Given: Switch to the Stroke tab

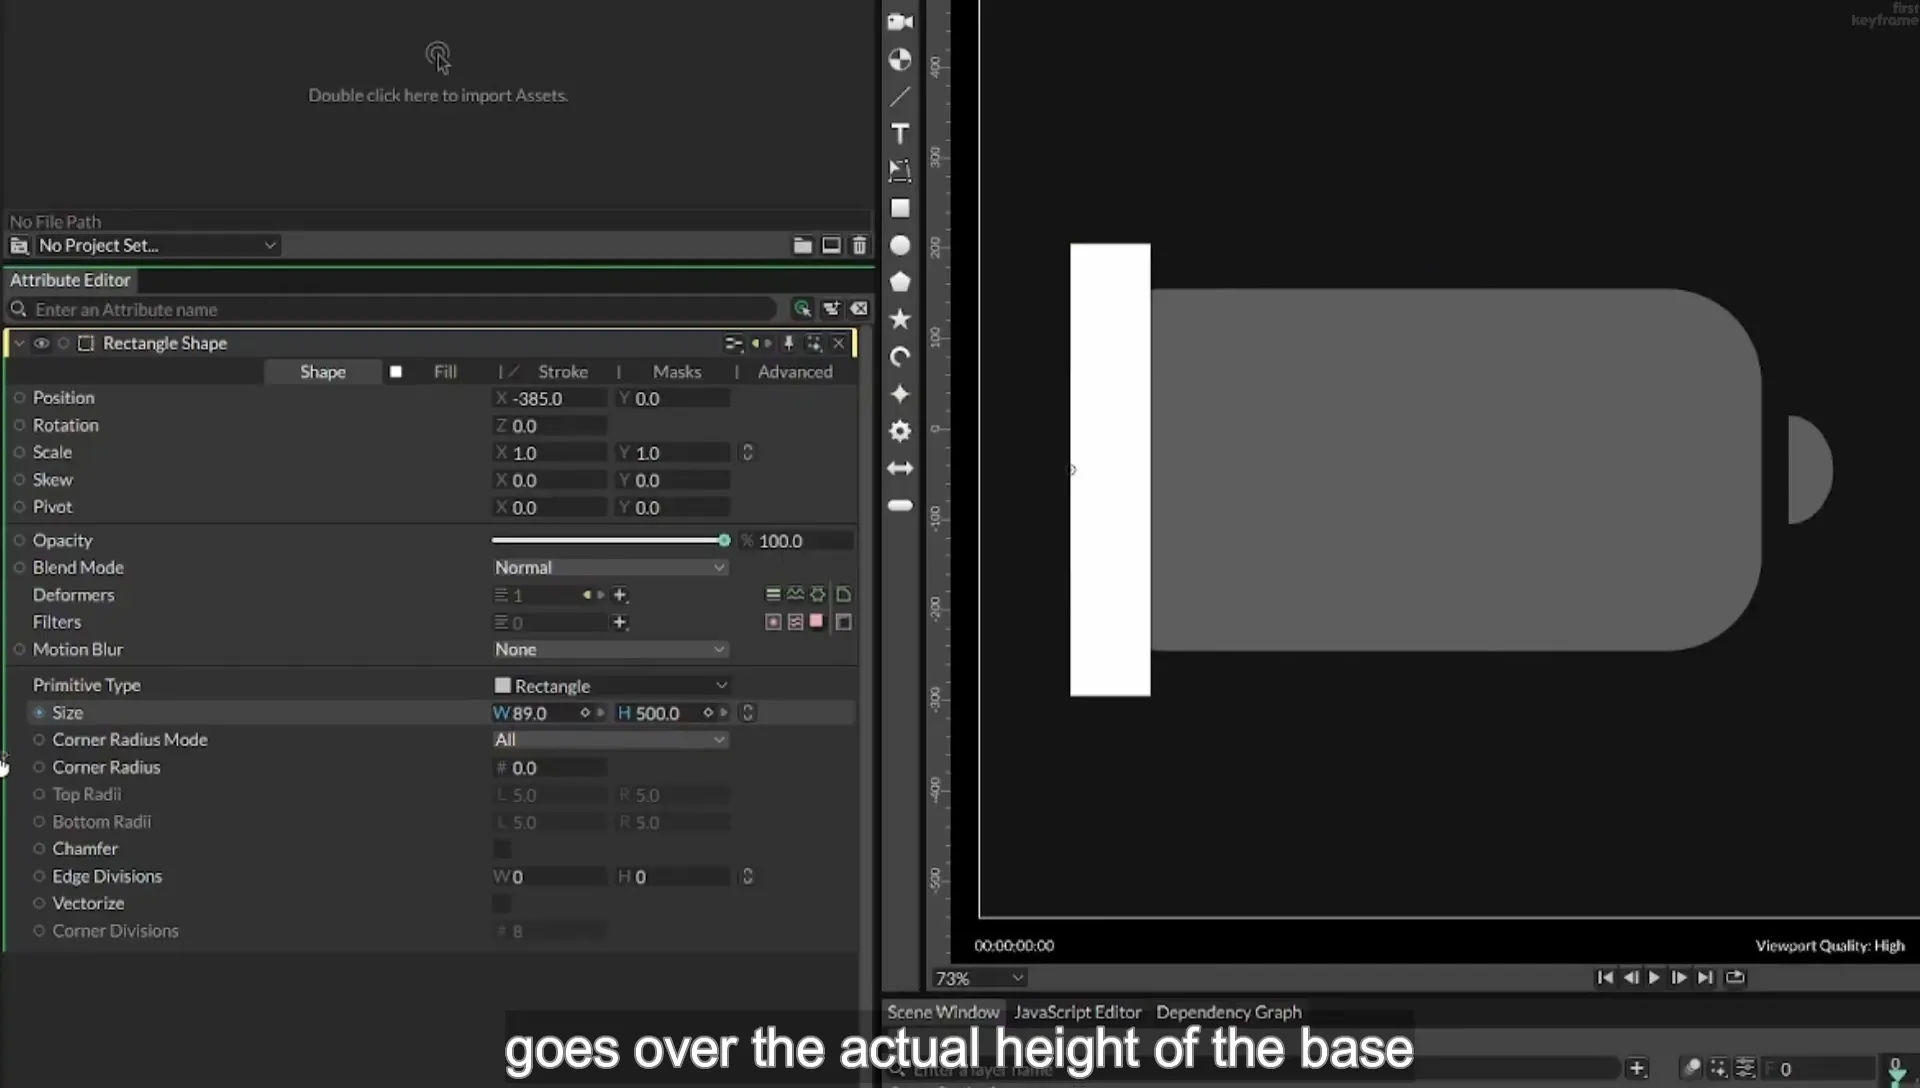Looking at the screenshot, I should tap(563, 372).
